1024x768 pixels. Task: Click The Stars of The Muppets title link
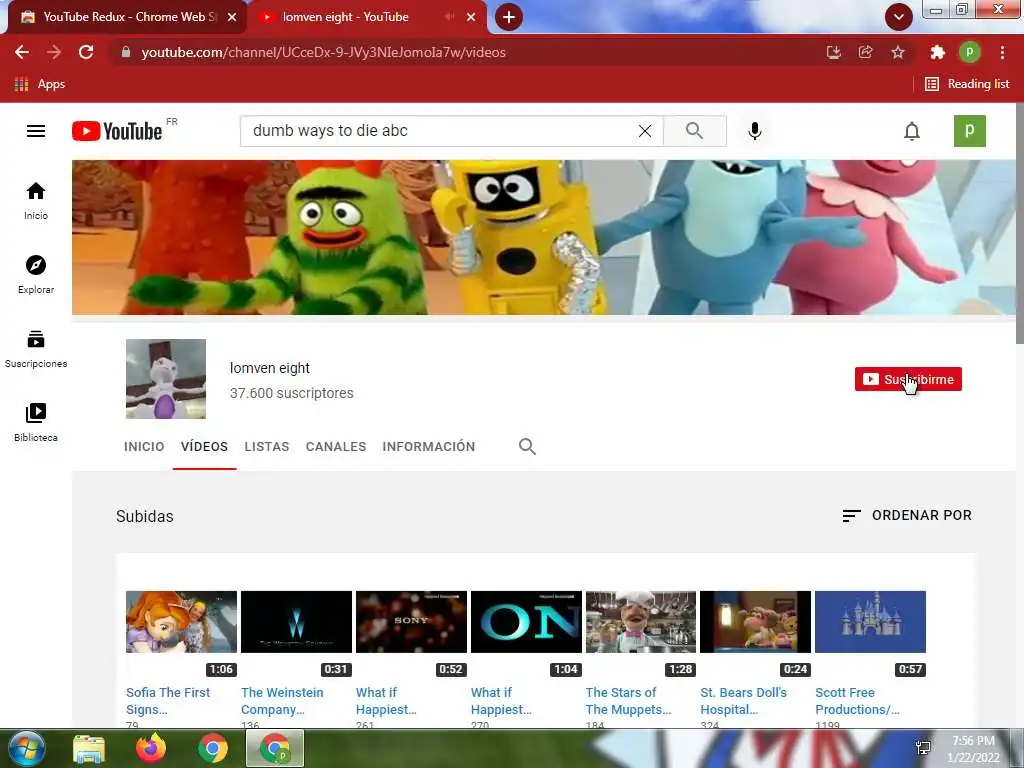pos(628,701)
